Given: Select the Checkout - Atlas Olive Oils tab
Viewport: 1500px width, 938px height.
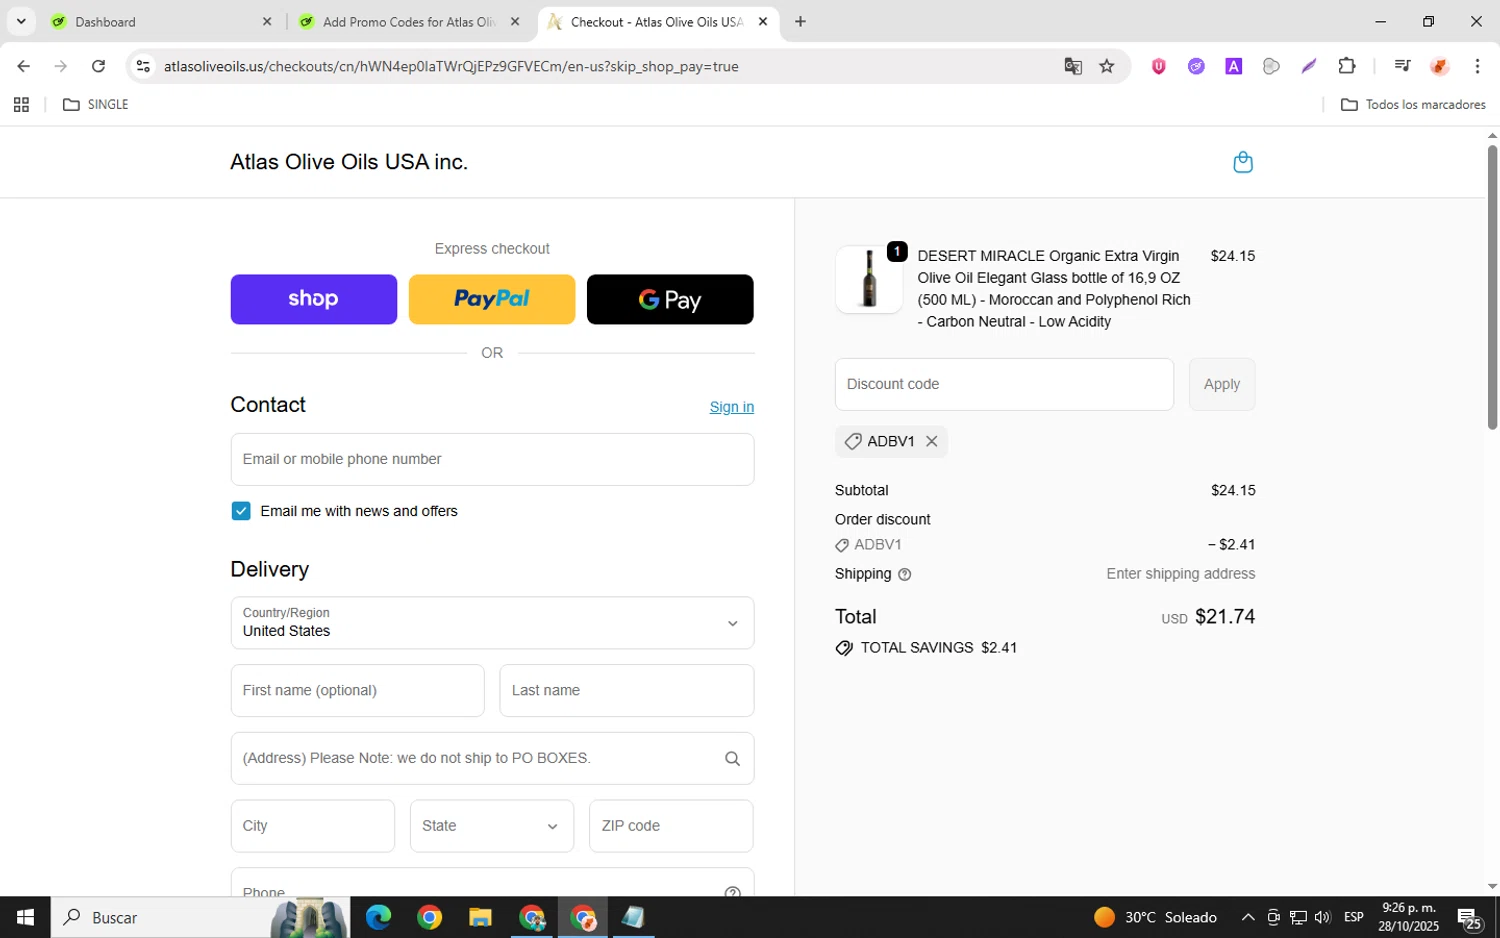Looking at the screenshot, I should pos(658,21).
